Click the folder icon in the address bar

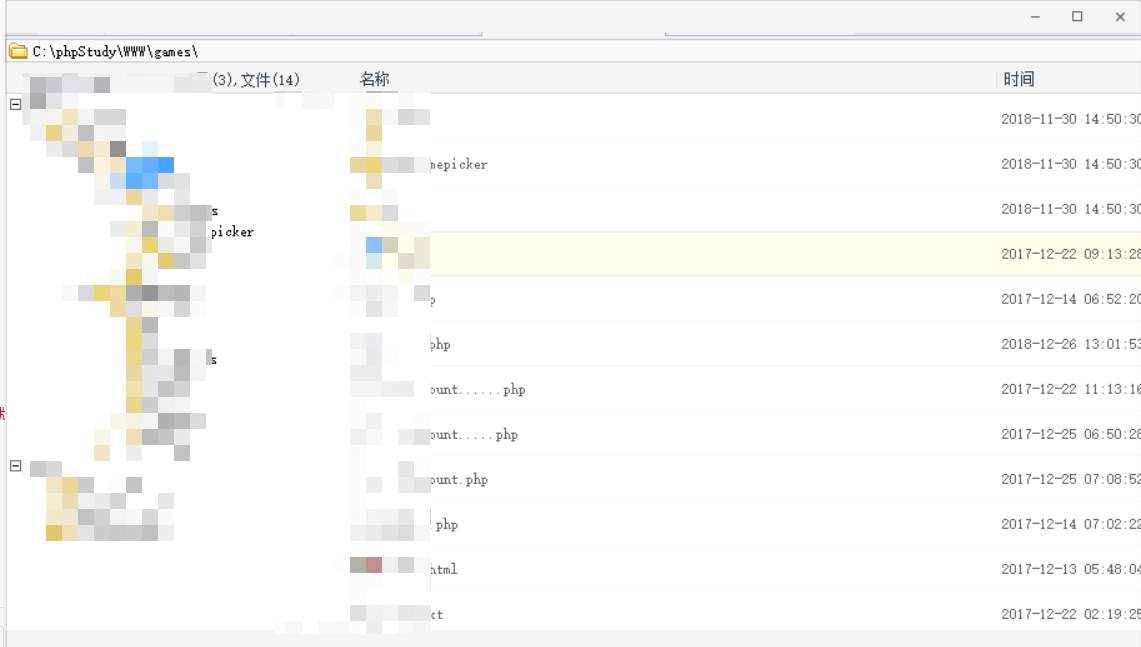[x=19, y=51]
